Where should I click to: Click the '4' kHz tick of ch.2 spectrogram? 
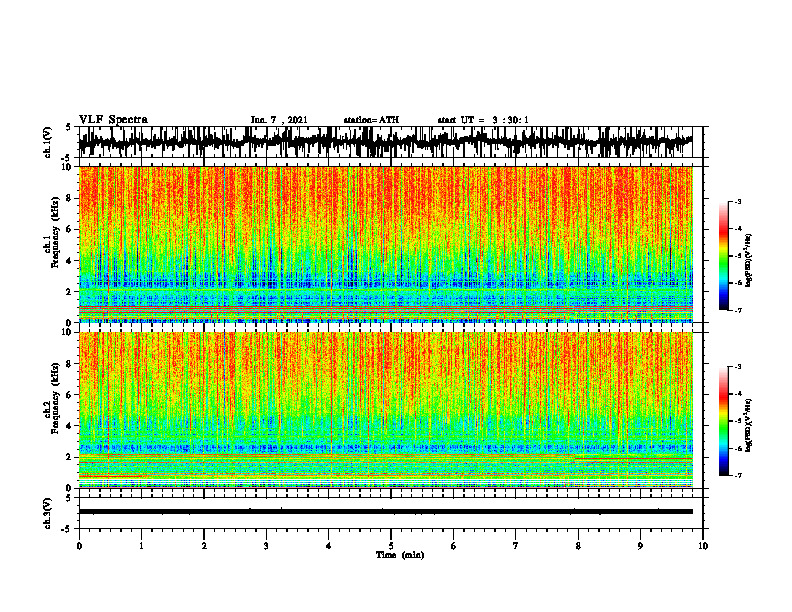point(70,426)
